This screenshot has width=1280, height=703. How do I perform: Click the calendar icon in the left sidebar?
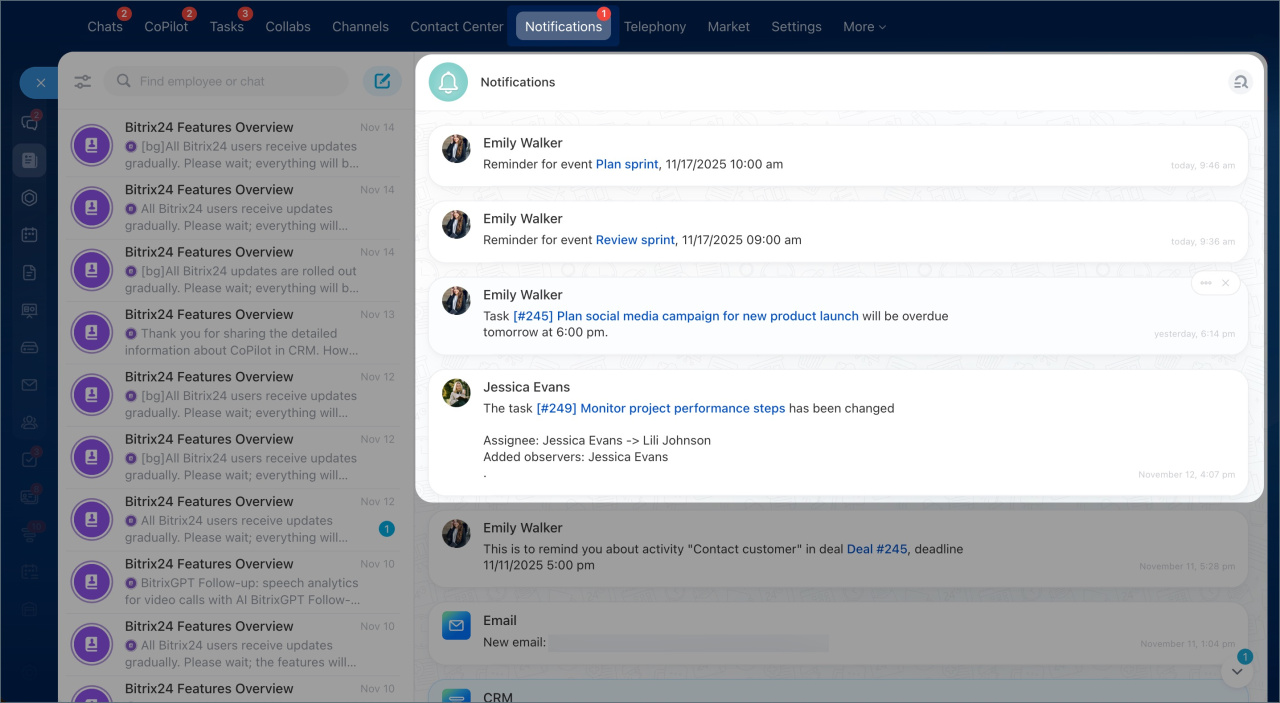[29, 235]
